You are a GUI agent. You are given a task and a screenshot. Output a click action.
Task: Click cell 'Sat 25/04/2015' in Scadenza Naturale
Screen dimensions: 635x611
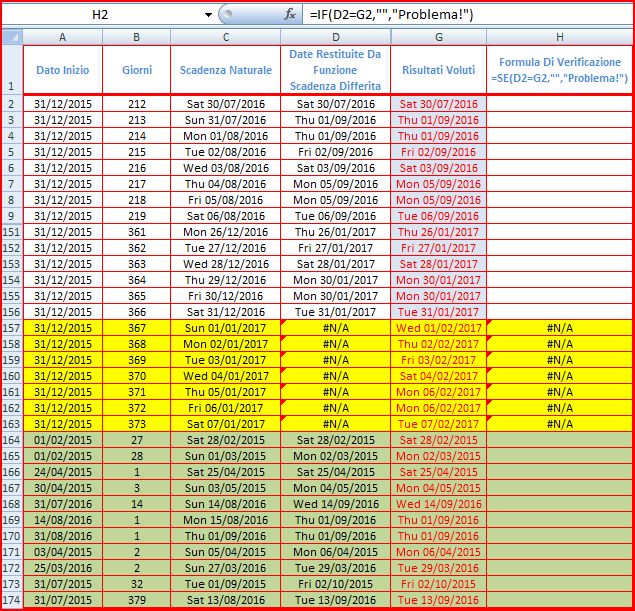(226, 472)
